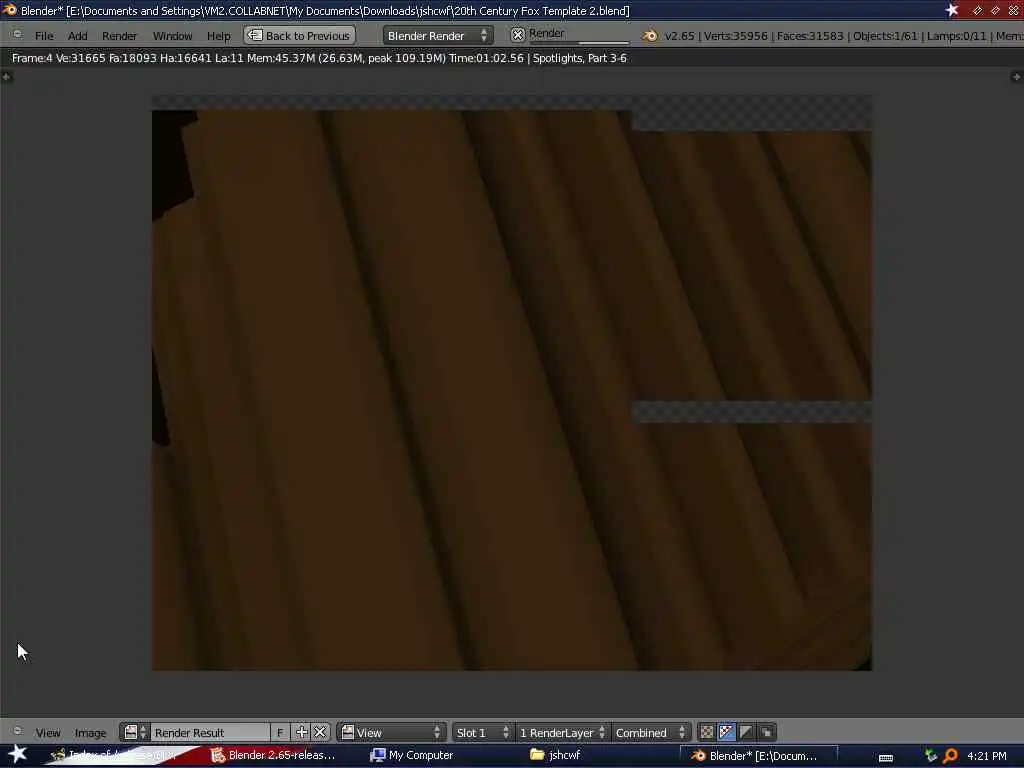Click the network connection tray icon
The width and height of the screenshot is (1024, 768).
[931, 756]
